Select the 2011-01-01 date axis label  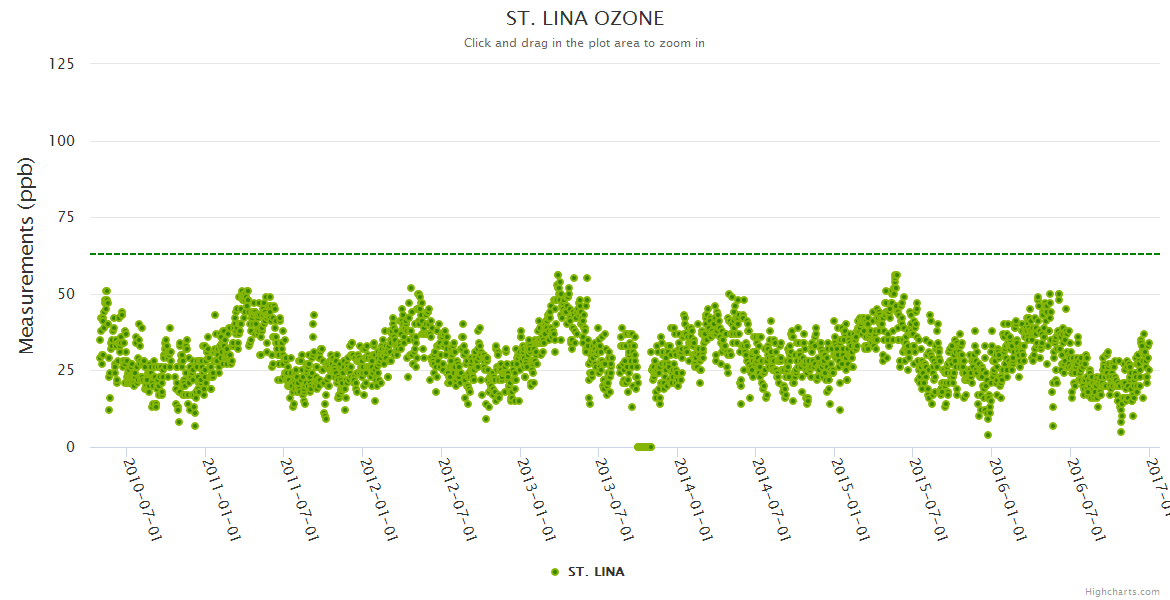coord(221,485)
